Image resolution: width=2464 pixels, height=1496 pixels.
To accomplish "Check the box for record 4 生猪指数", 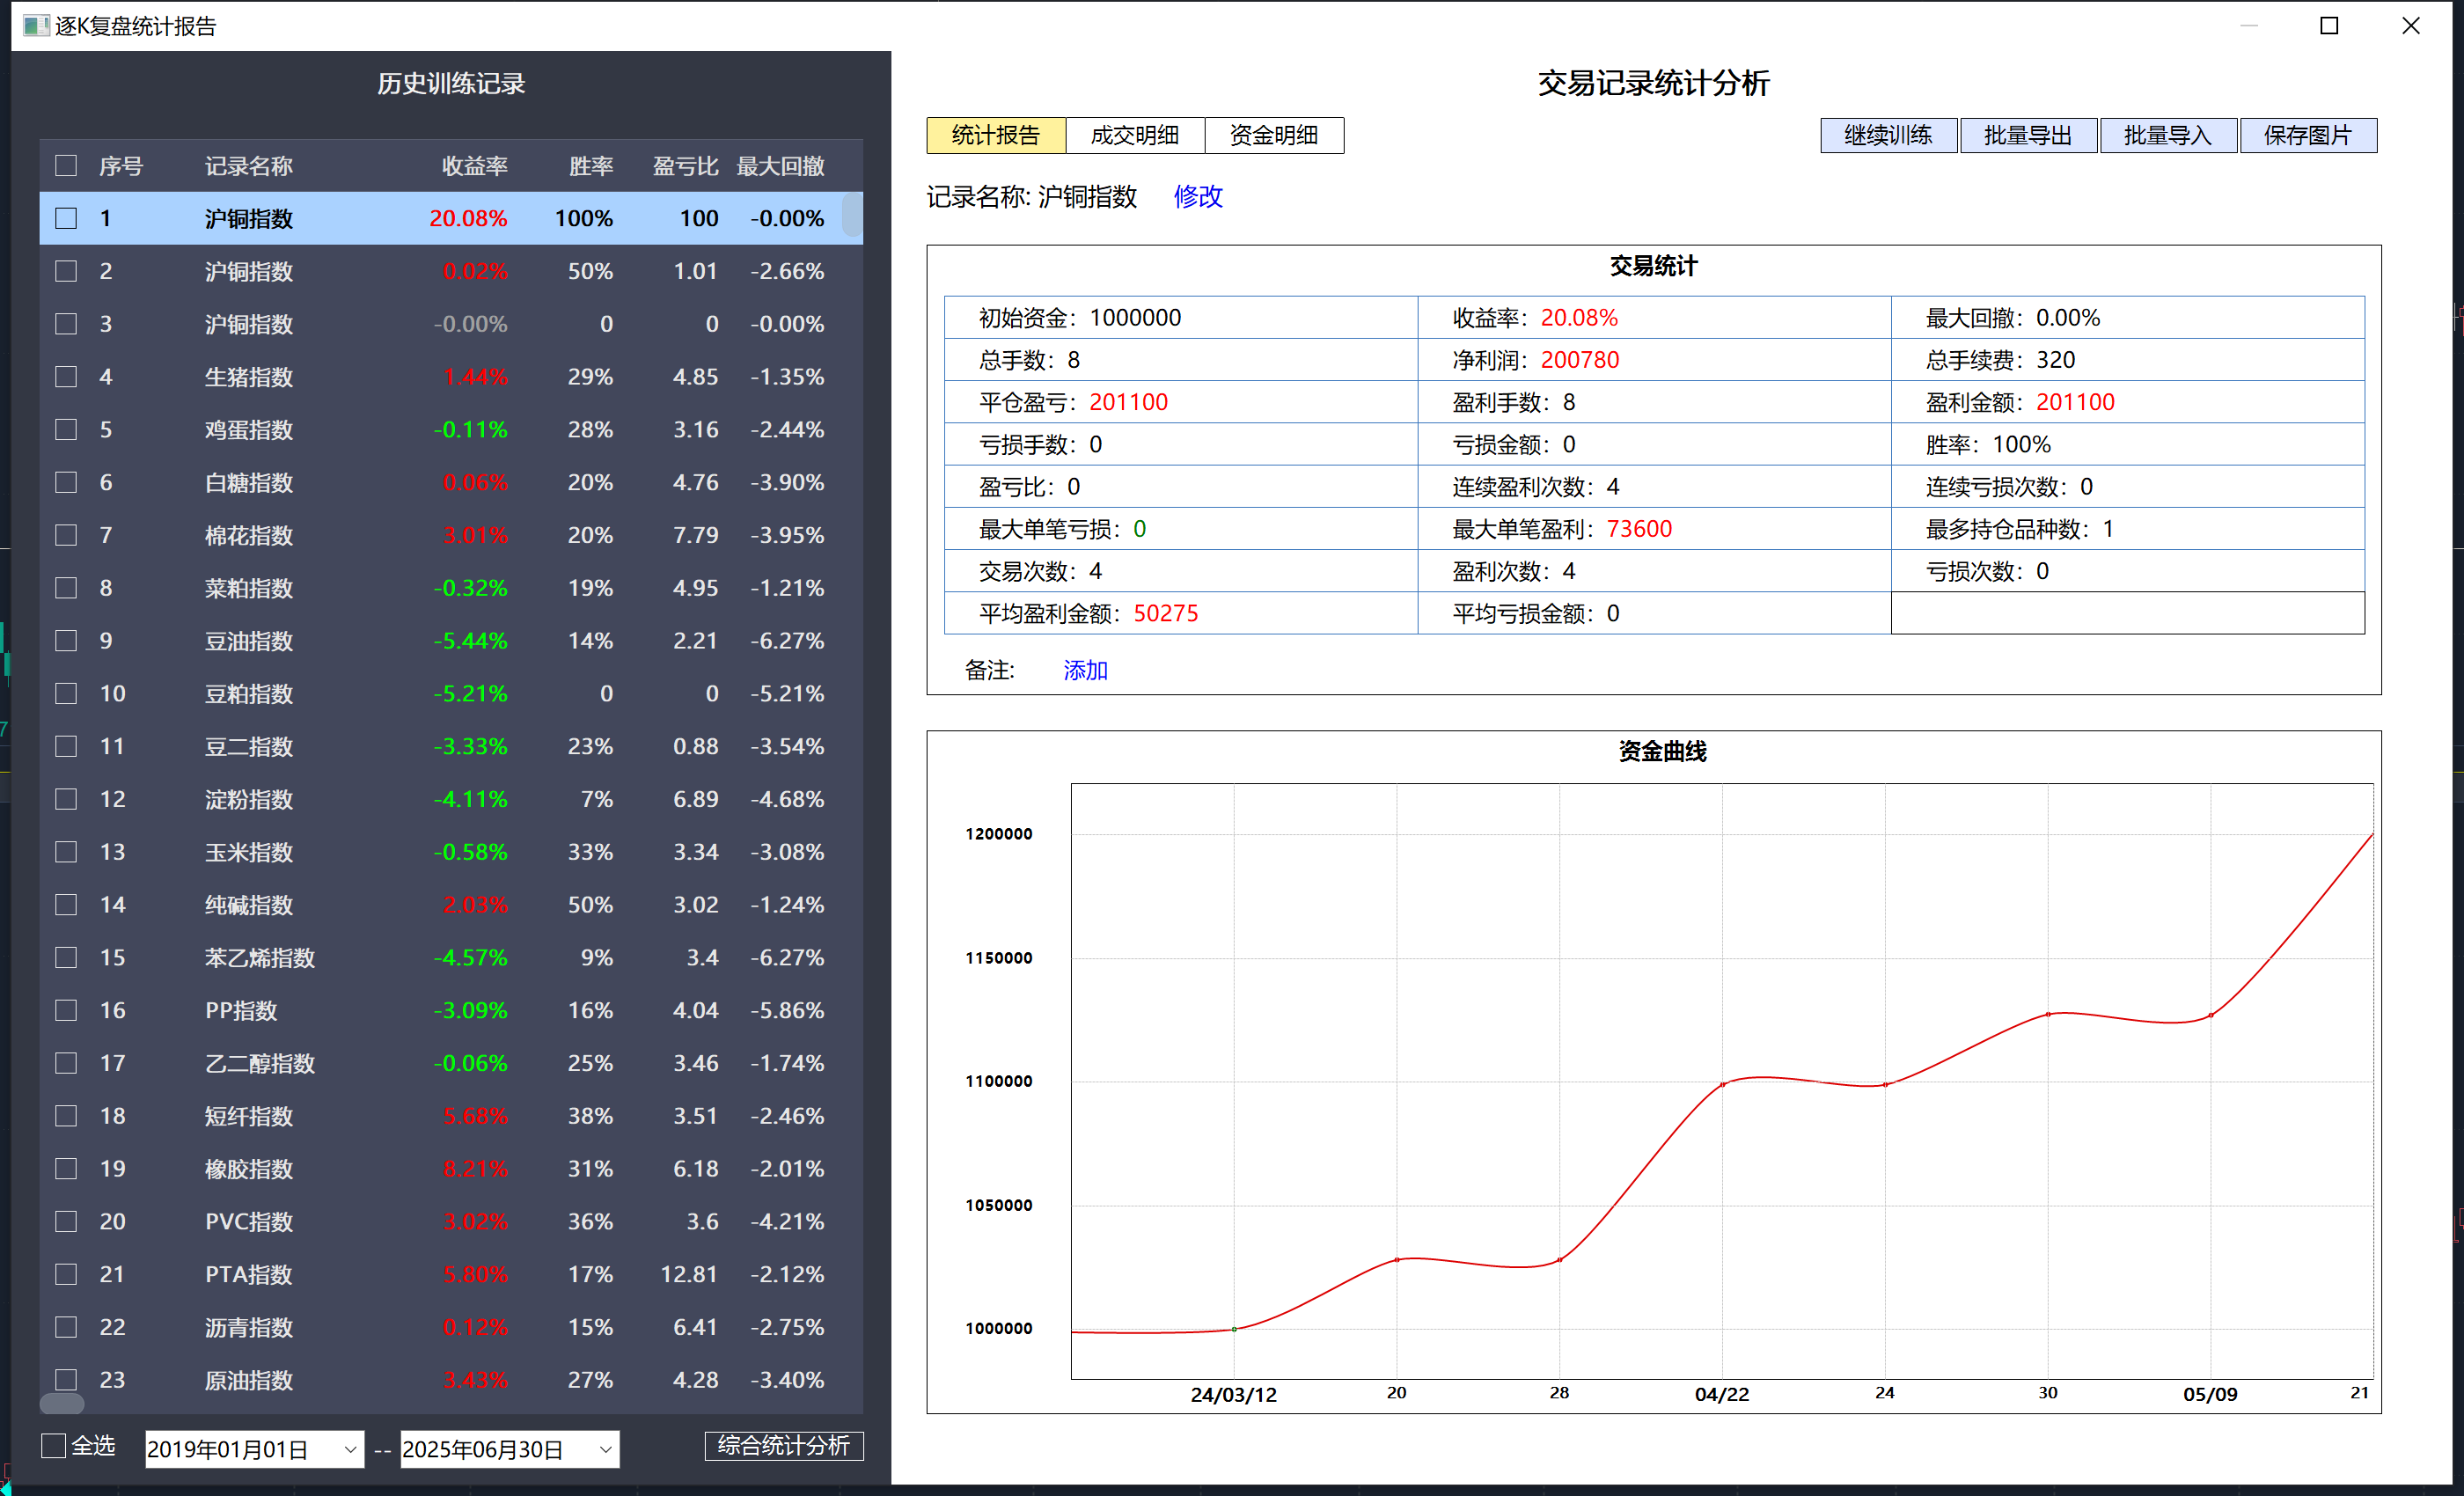I will (x=66, y=377).
